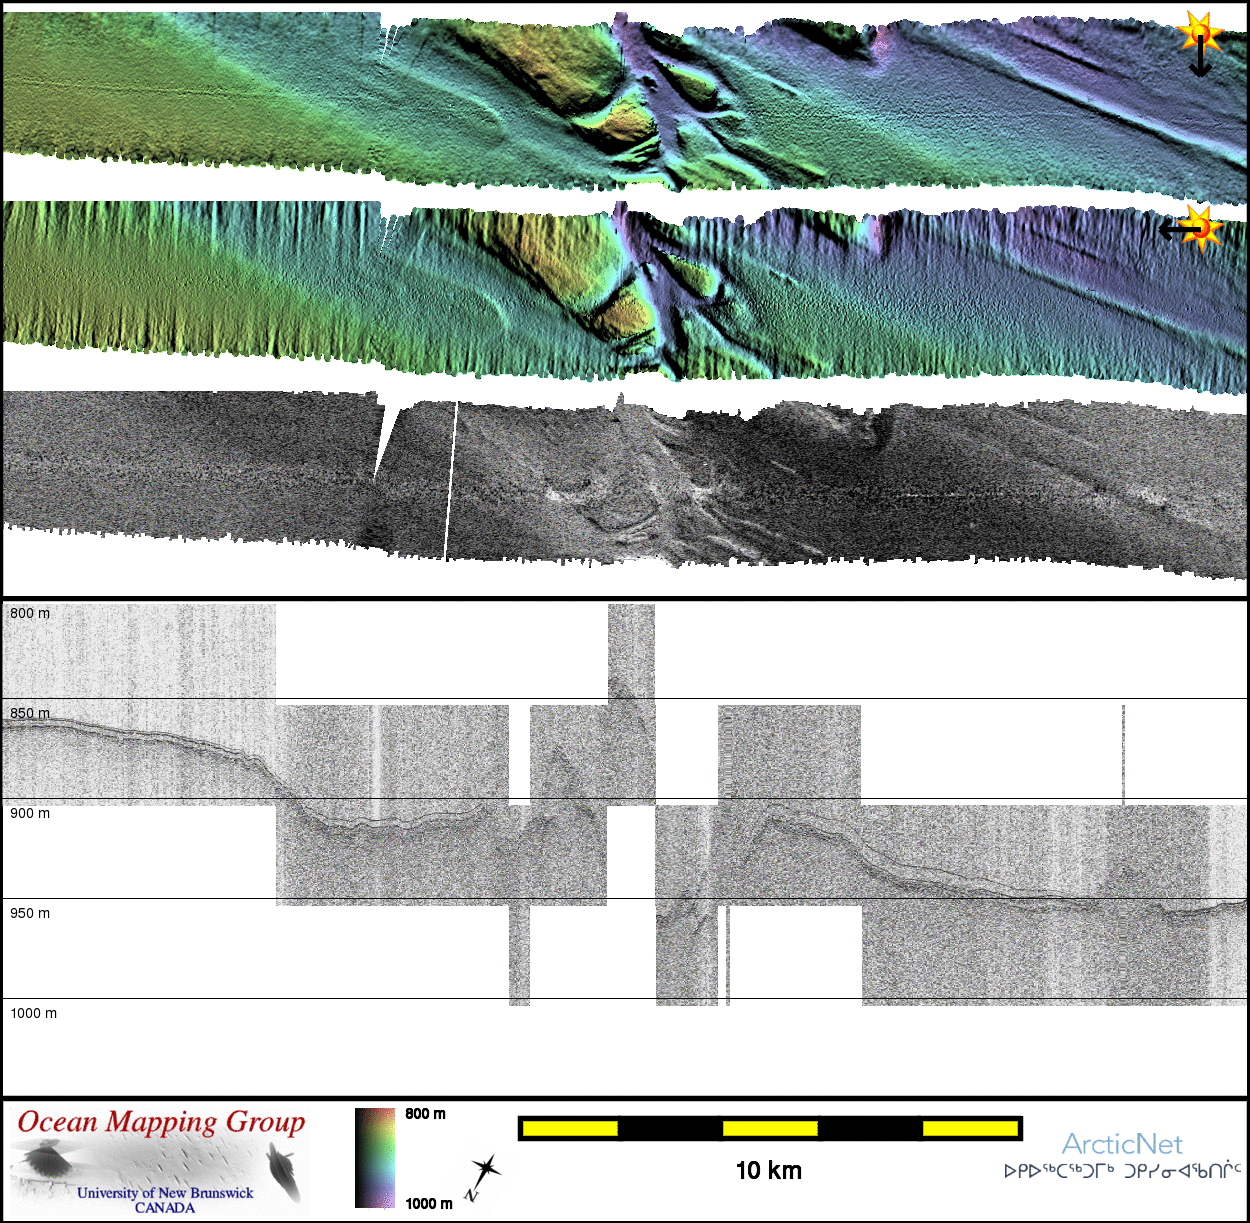Image resolution: width=1250 pixels, height=1223 pixels.
Task: Click the ArcticNet logo
Action: (1122, 1144)
